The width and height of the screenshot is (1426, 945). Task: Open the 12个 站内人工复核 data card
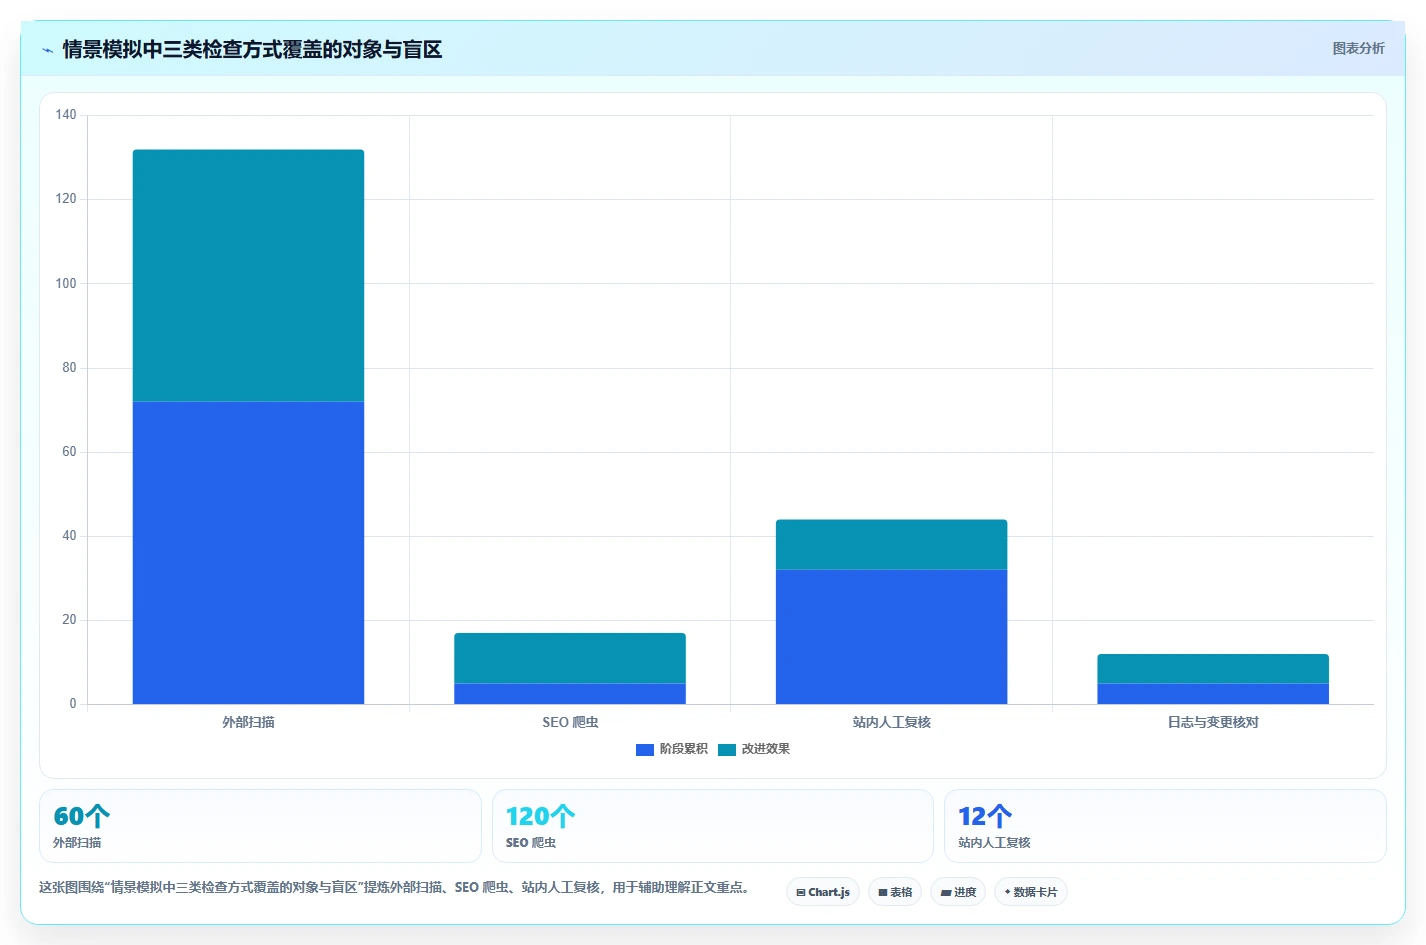[x=1165, y=826]
